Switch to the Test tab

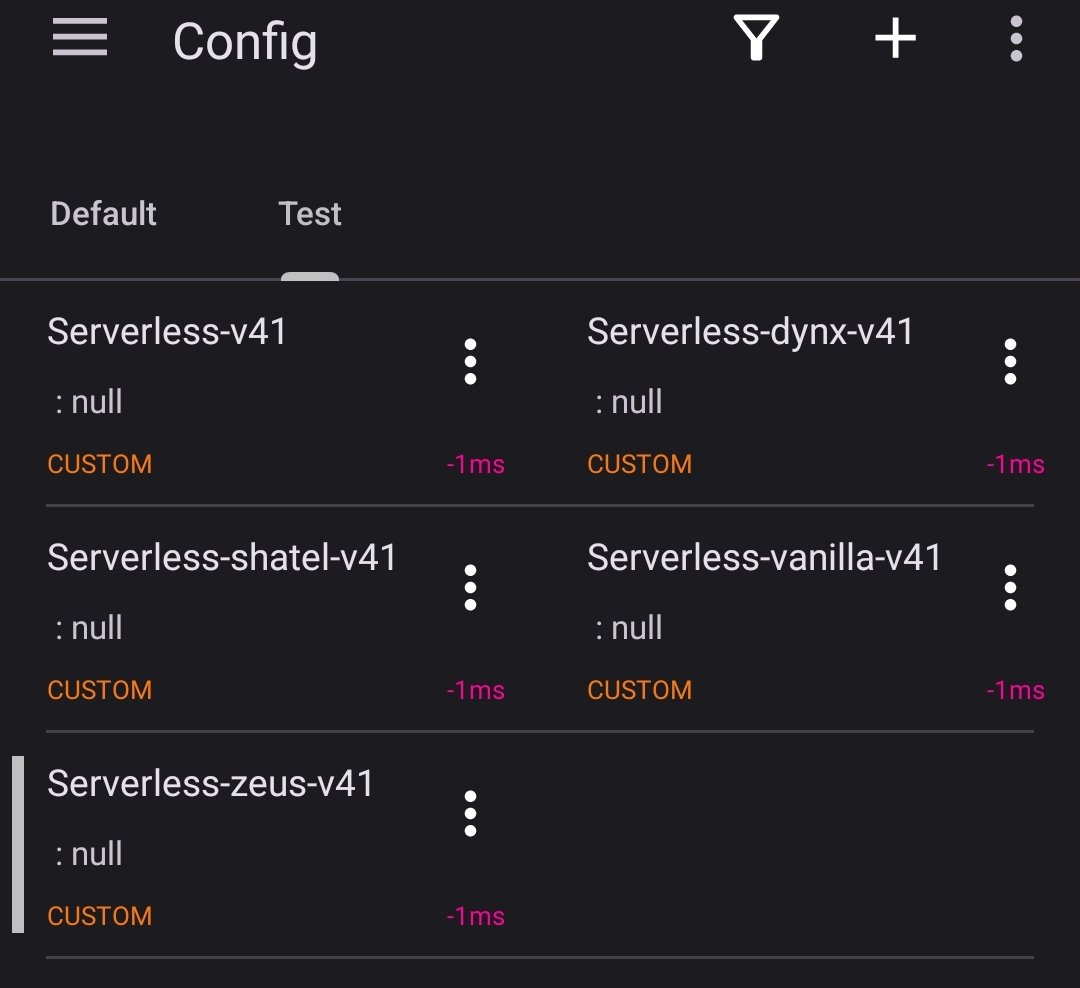[x=310, y=214]
